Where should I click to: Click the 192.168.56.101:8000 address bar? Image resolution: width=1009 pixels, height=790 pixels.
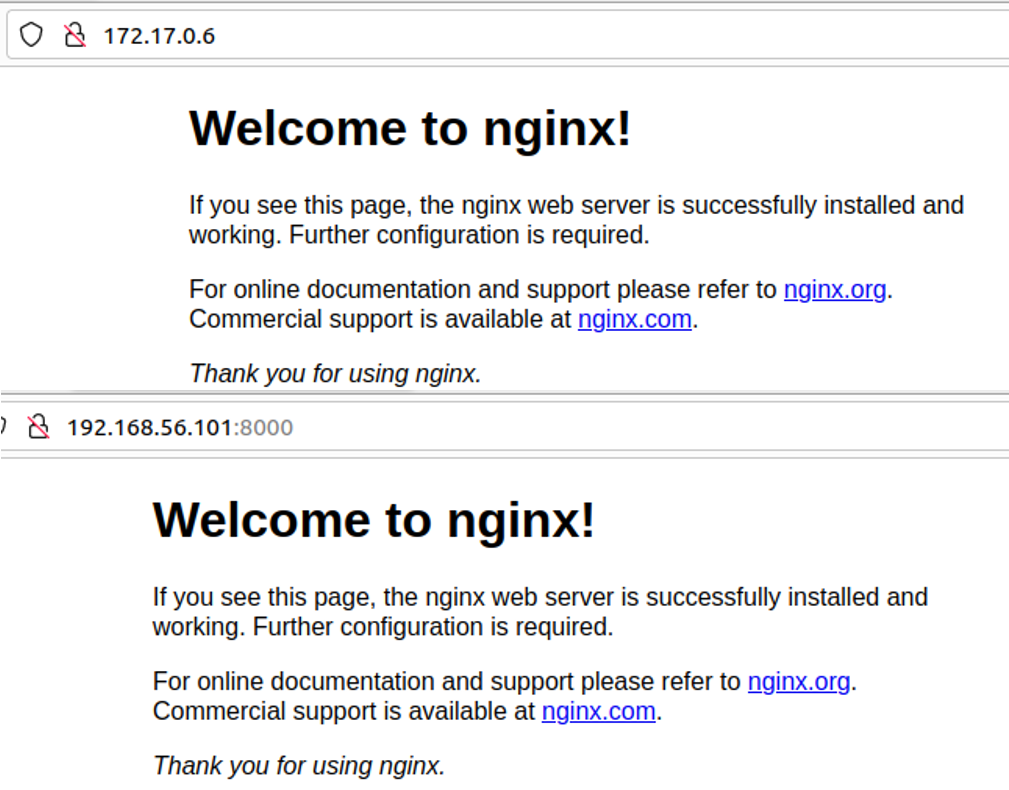[x=504, y=427]
